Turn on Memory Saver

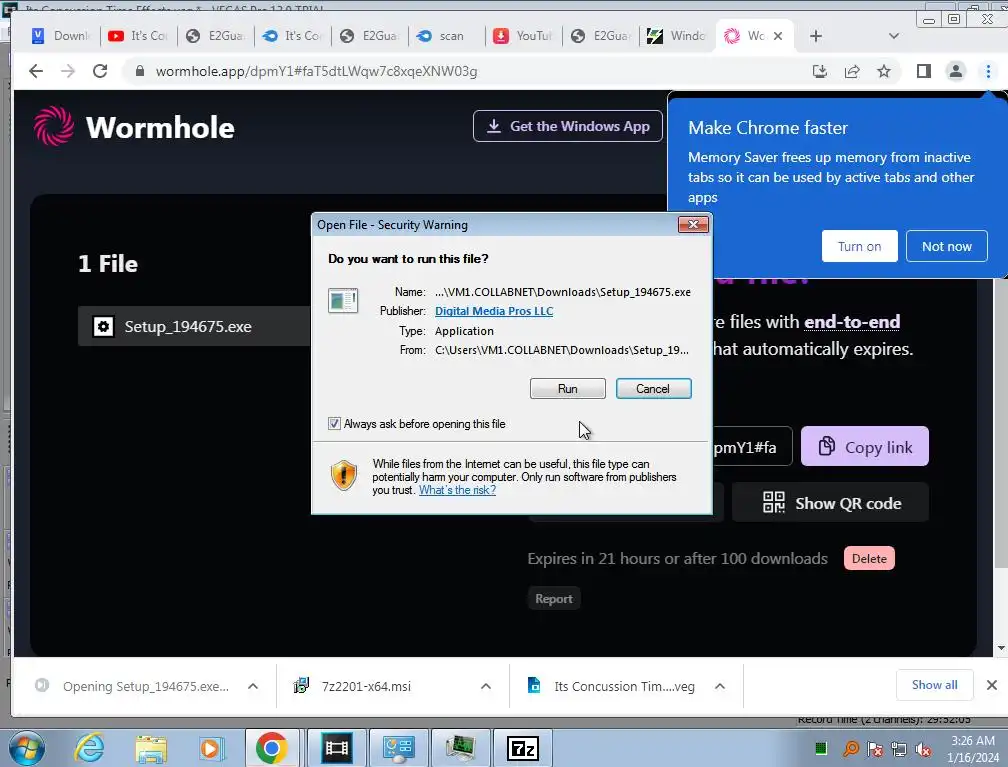pos(860,246)
